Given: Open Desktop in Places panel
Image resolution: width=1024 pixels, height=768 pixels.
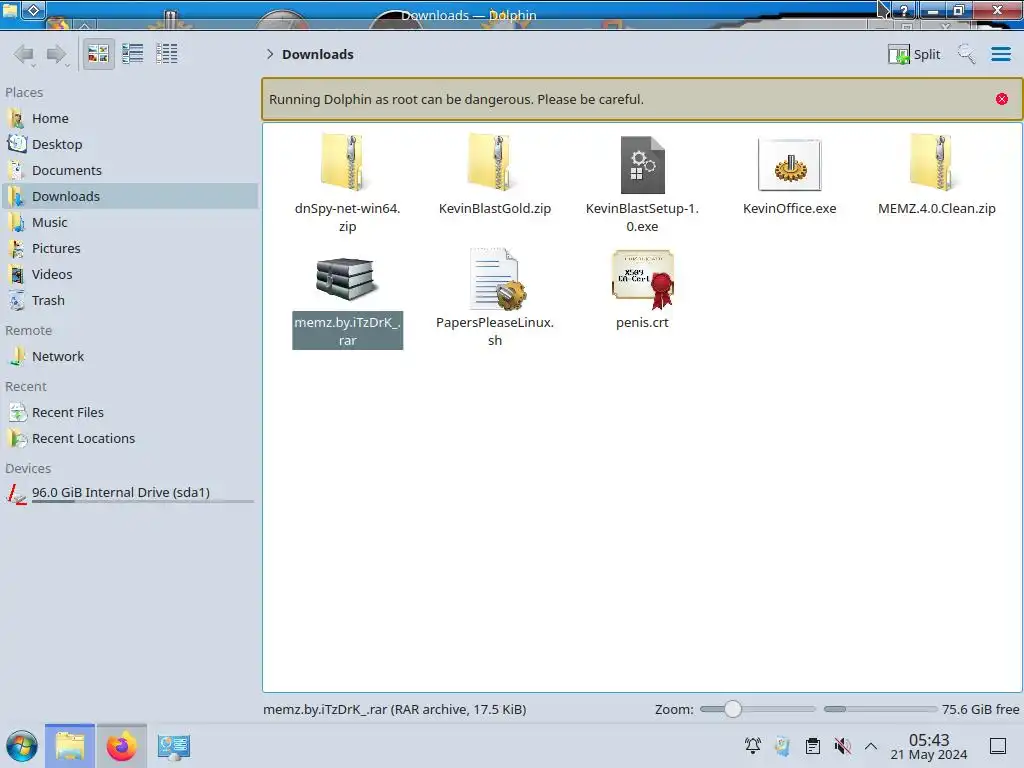Looking at the screenshot, I should 129,144.
